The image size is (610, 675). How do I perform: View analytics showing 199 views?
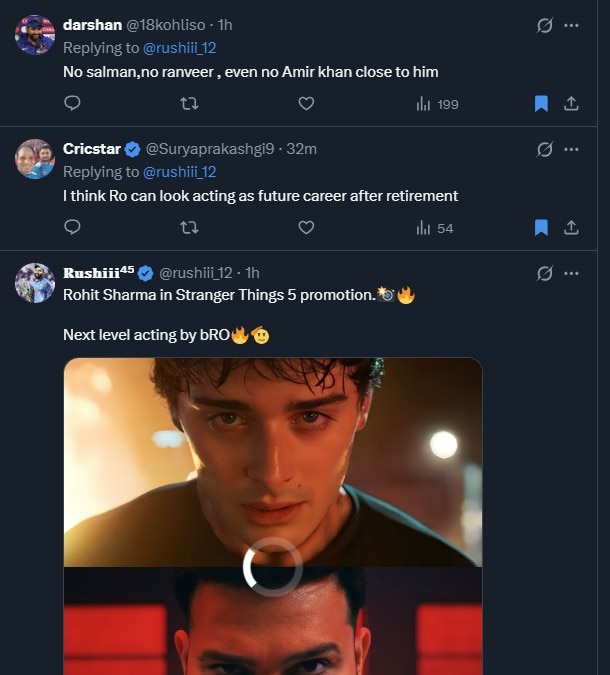(x=437, y=104)
